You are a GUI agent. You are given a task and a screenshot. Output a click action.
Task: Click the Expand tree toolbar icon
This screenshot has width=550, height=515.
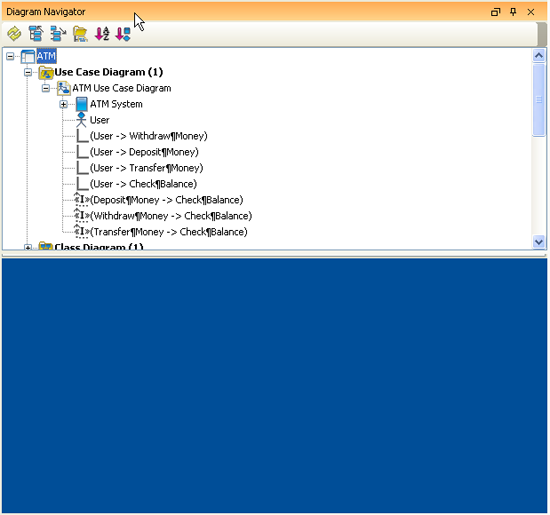point(58,34)
